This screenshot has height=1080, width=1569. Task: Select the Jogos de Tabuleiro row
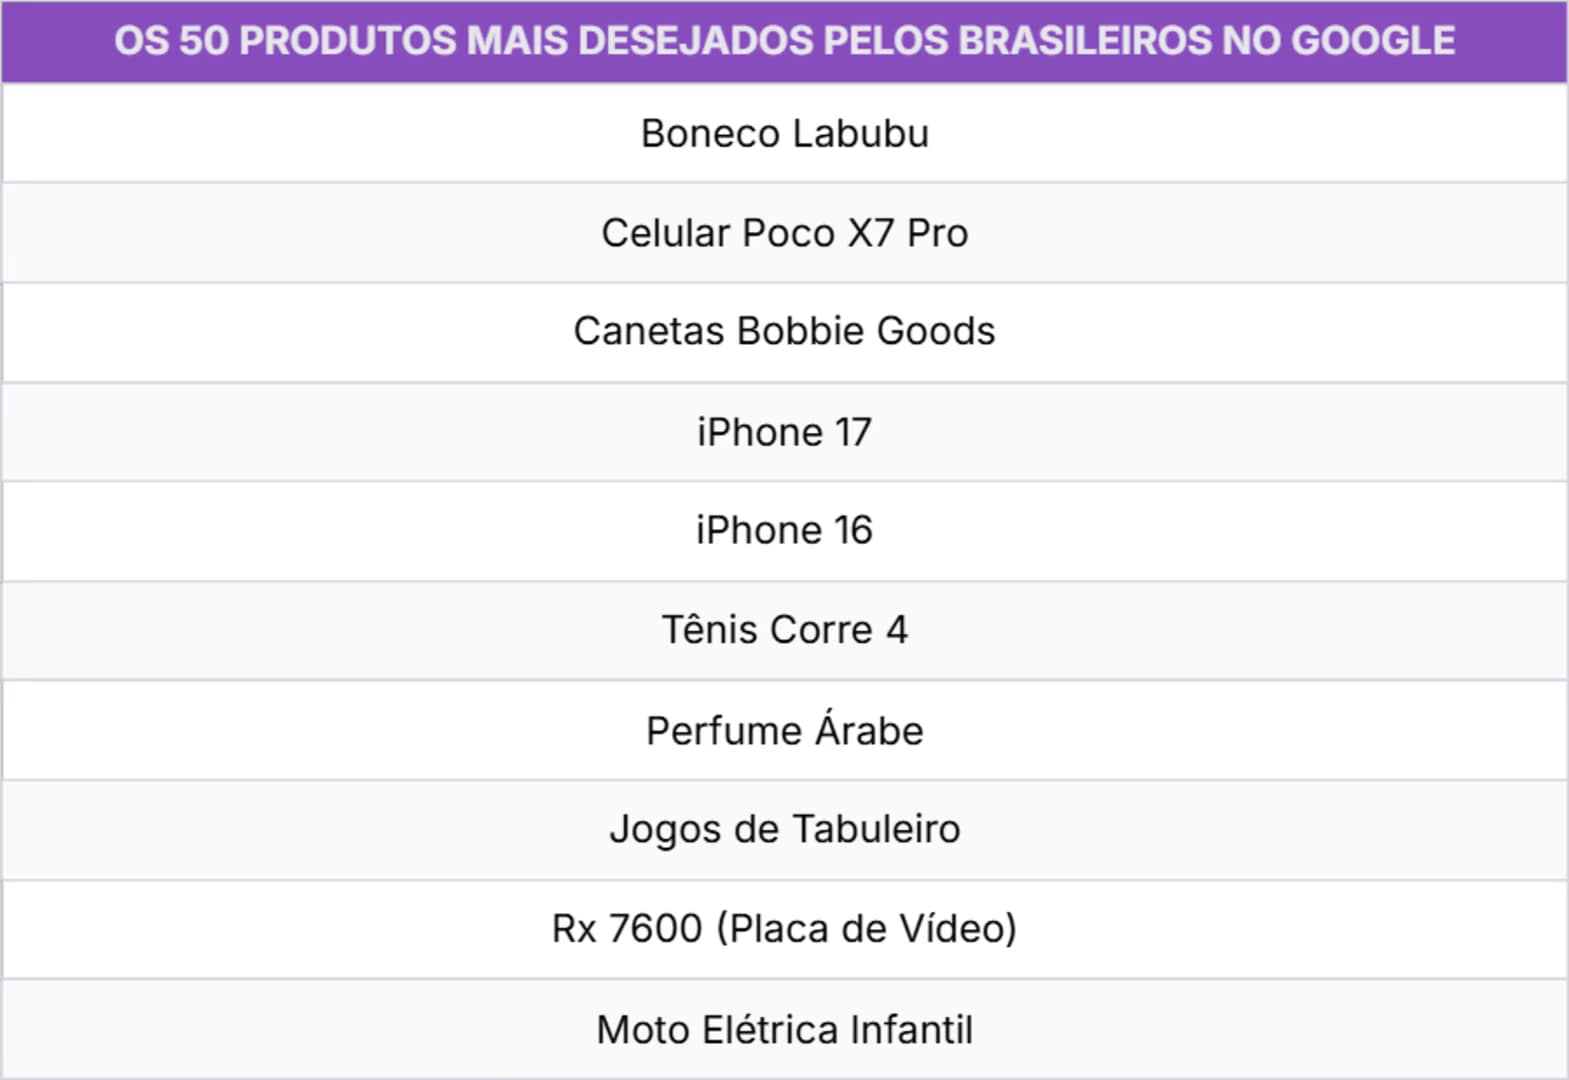click(x=784, y=829)
